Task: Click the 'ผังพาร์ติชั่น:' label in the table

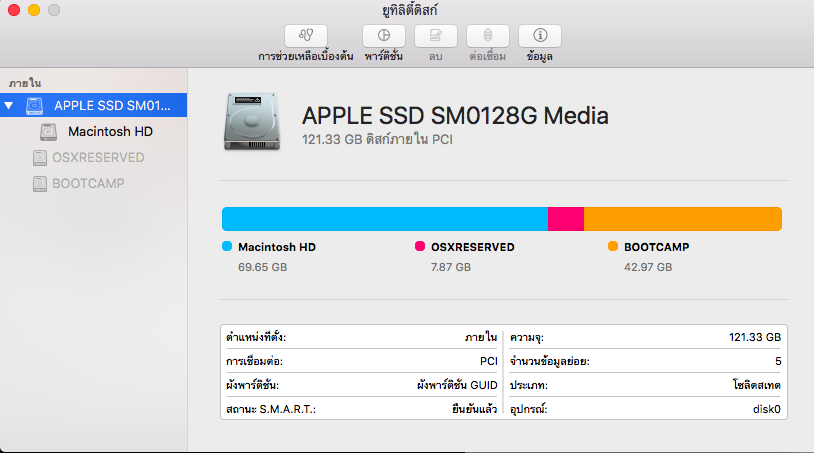Action: (x=252, y=385)
